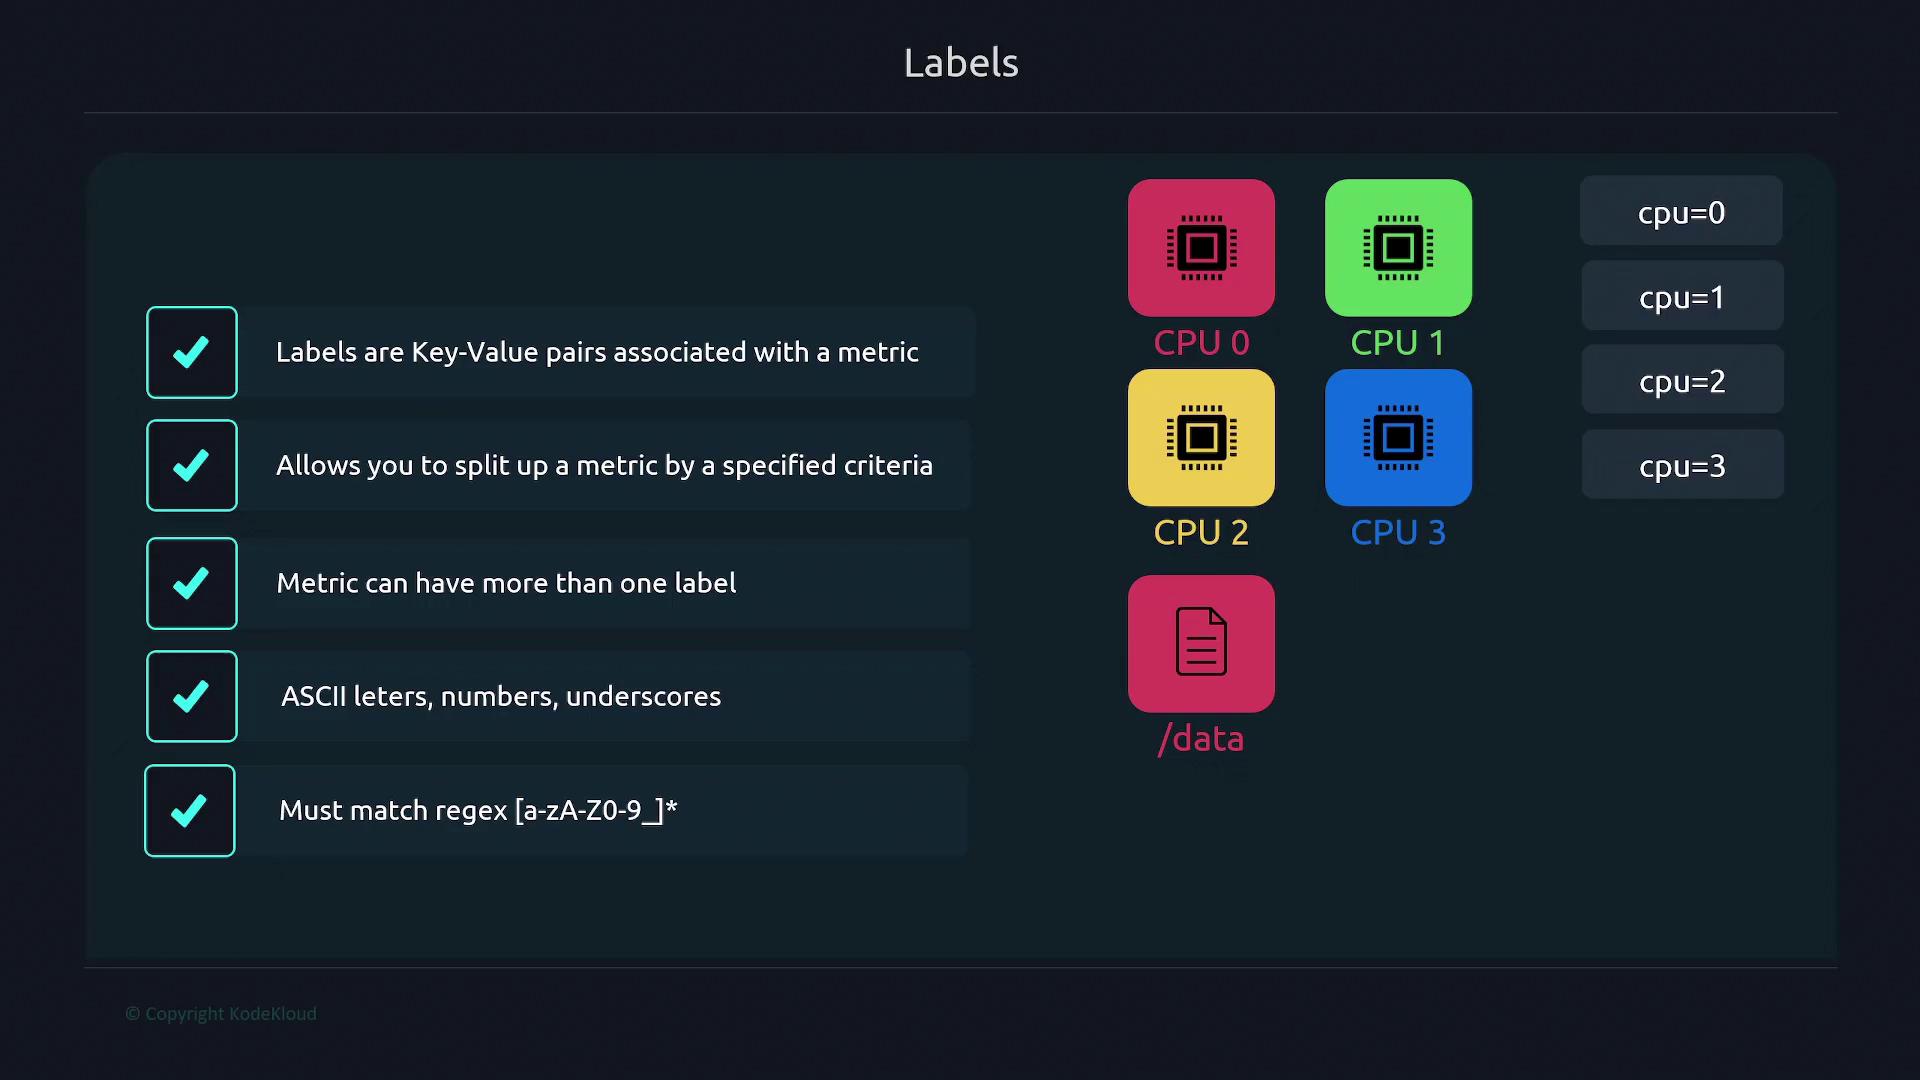The image size is (1920, 1080).
Task: Toggle checkbox beside Labels are Key-Value pairs
Action: click(191, 352)
